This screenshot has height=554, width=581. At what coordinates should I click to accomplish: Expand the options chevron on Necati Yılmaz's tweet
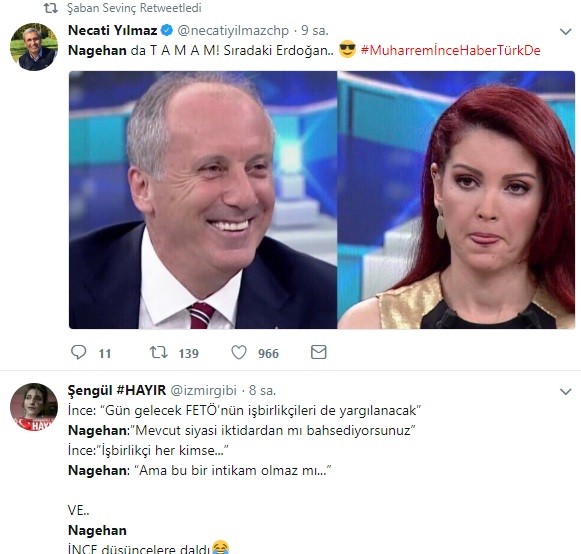point(565,32)
